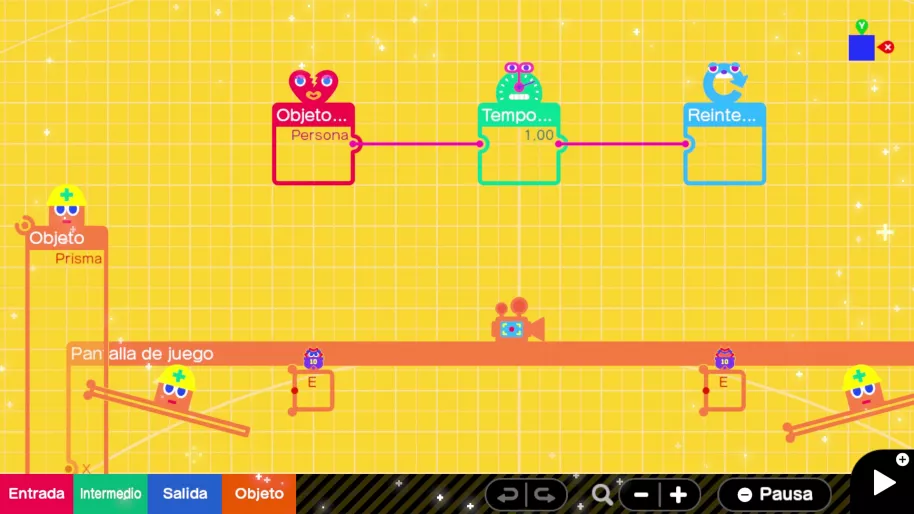The width and height of the screenshot is (914, 514).
Task: Click the right purple counter Nodon
Action: [725, 358]
